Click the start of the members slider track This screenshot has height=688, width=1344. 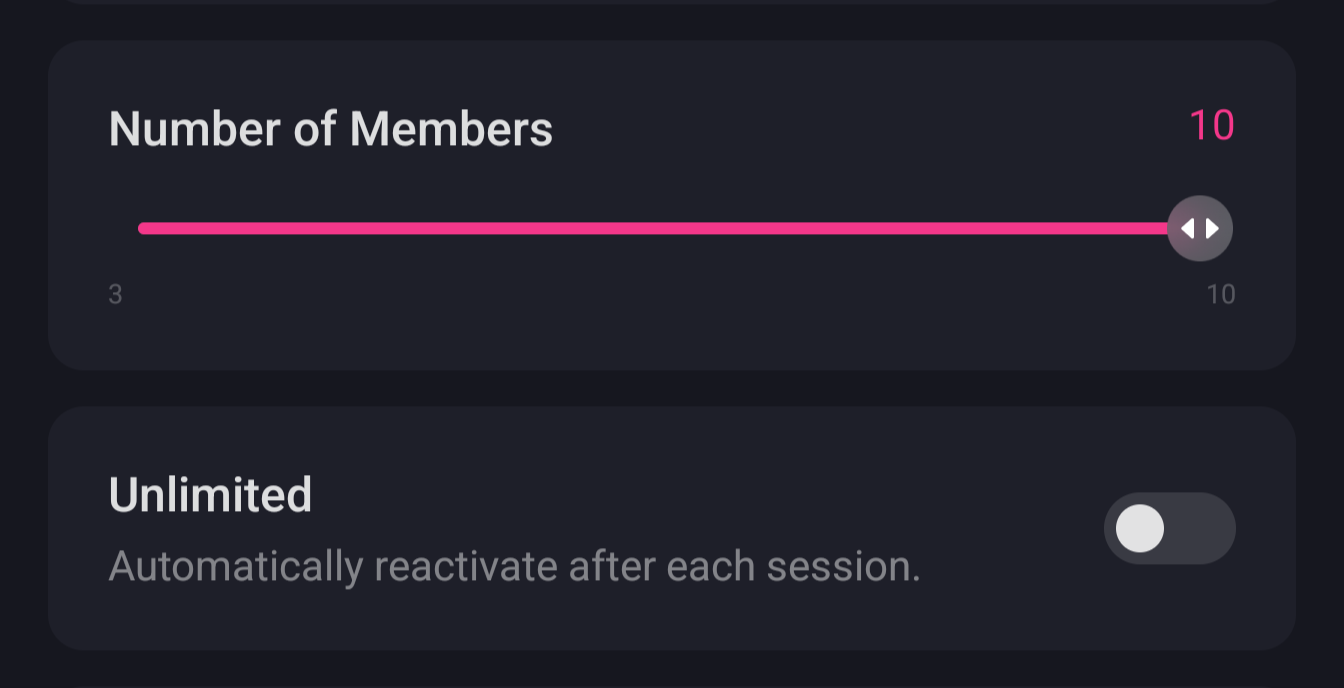coord(143,228)
